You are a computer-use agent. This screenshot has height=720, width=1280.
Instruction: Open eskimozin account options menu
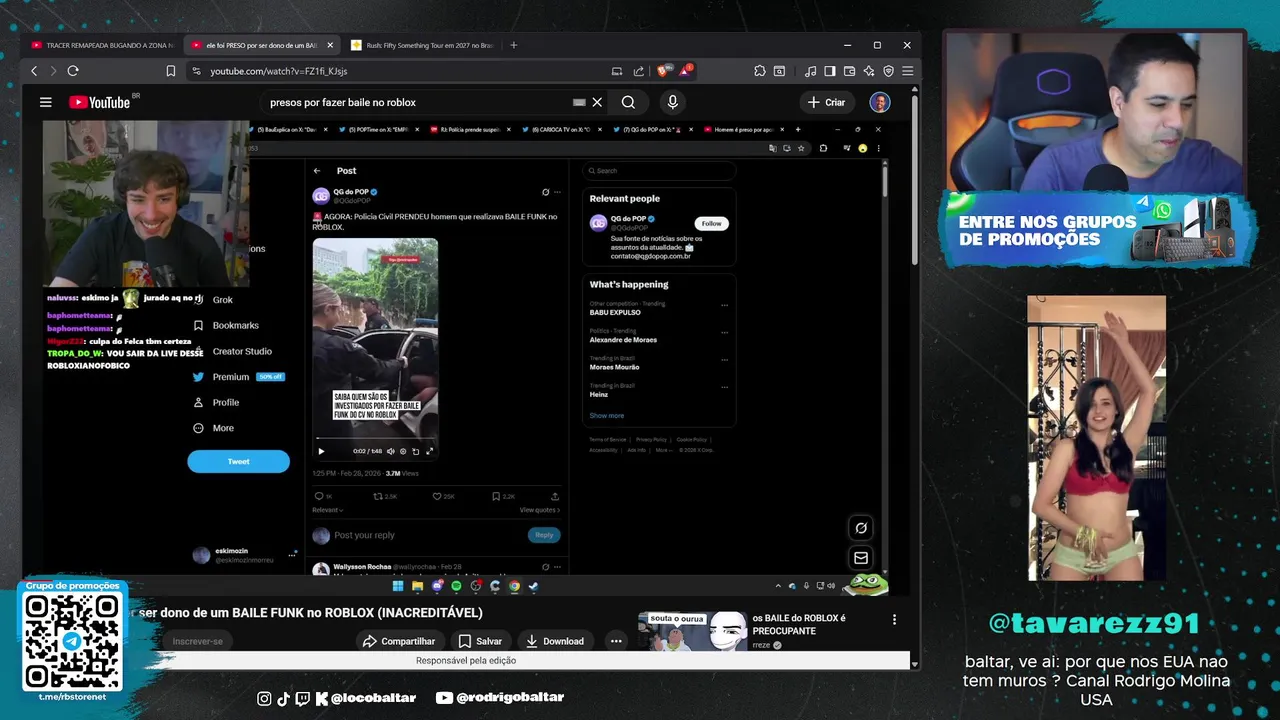[x=292, y=555]
